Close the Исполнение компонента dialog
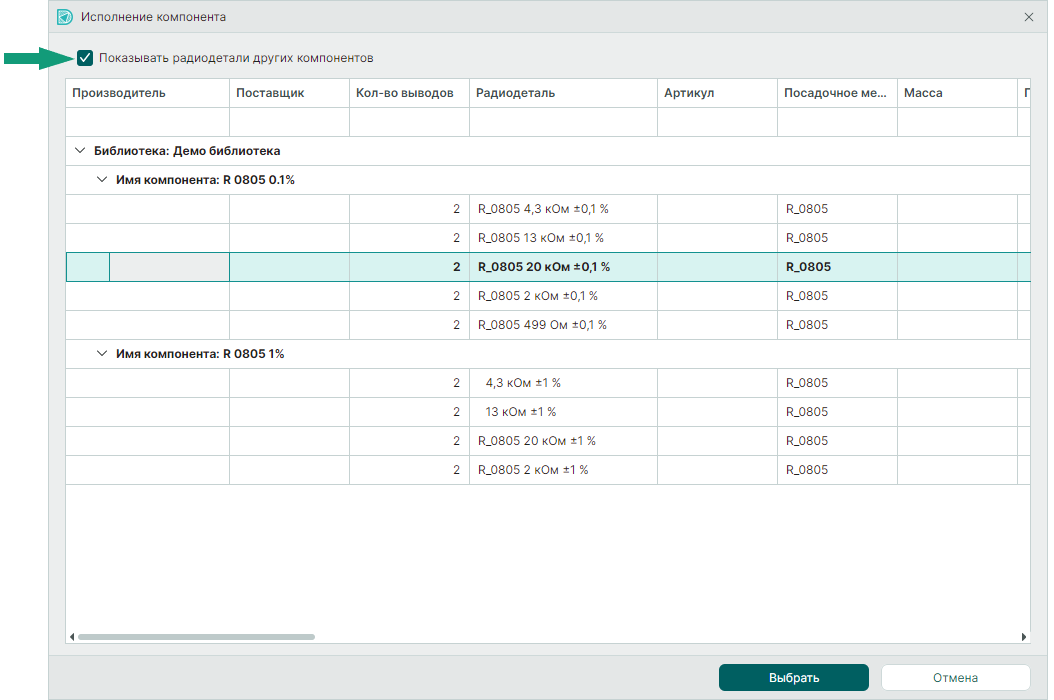This screenshot has width=1054, height=700. tap(1028, 17)
